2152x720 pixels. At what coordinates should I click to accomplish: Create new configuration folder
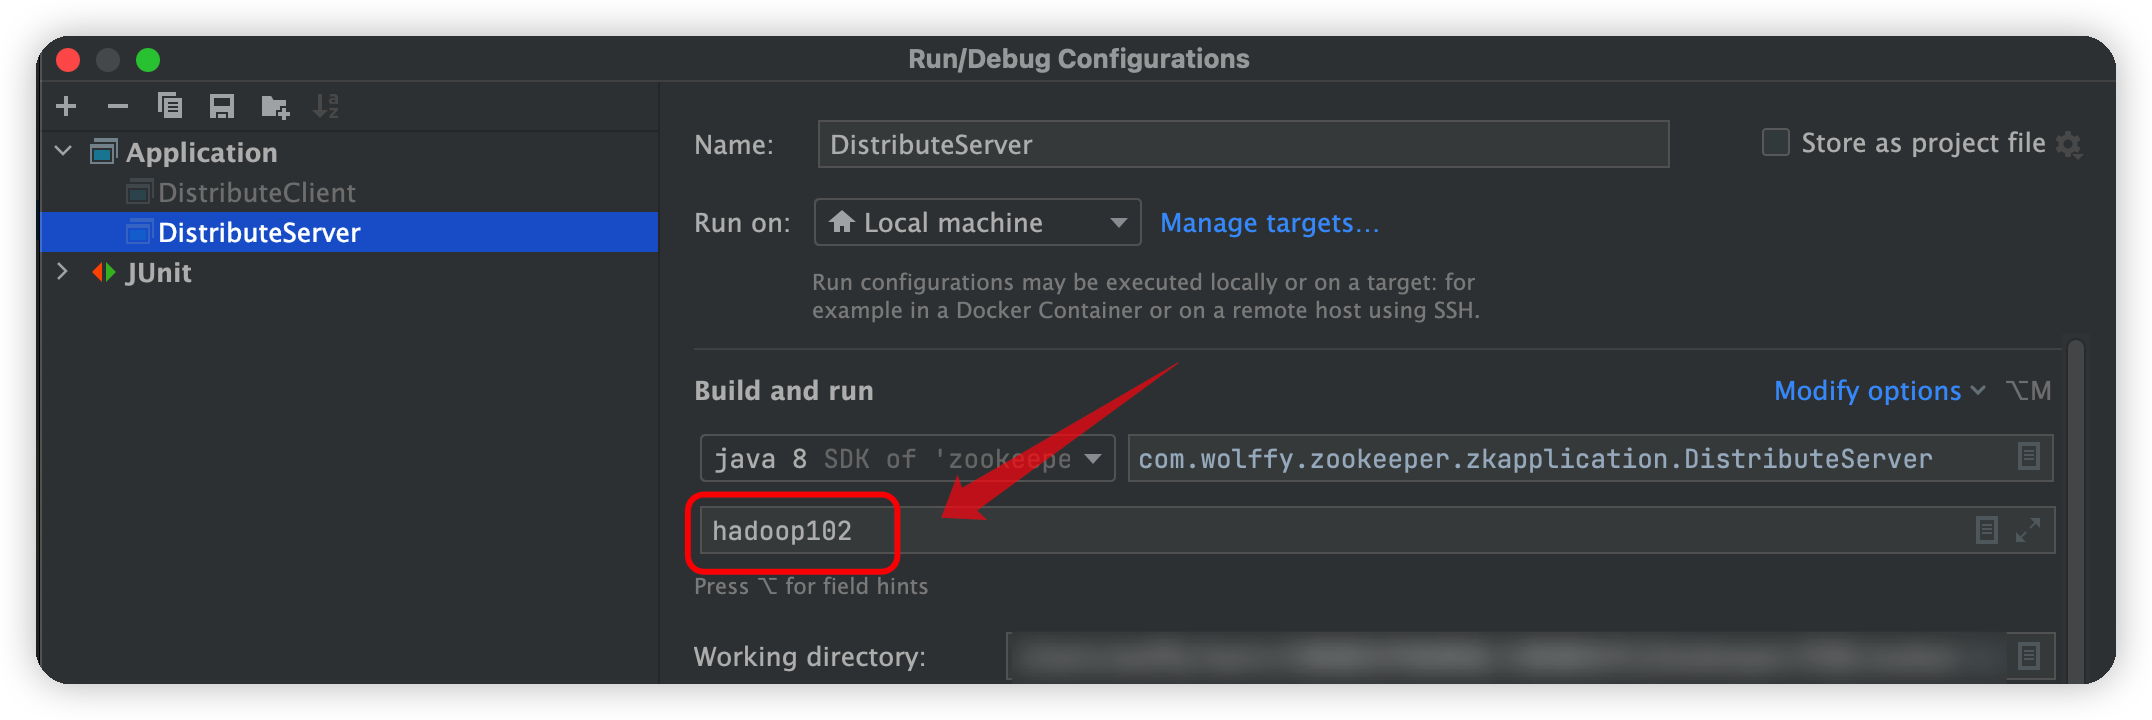[274, 106]
